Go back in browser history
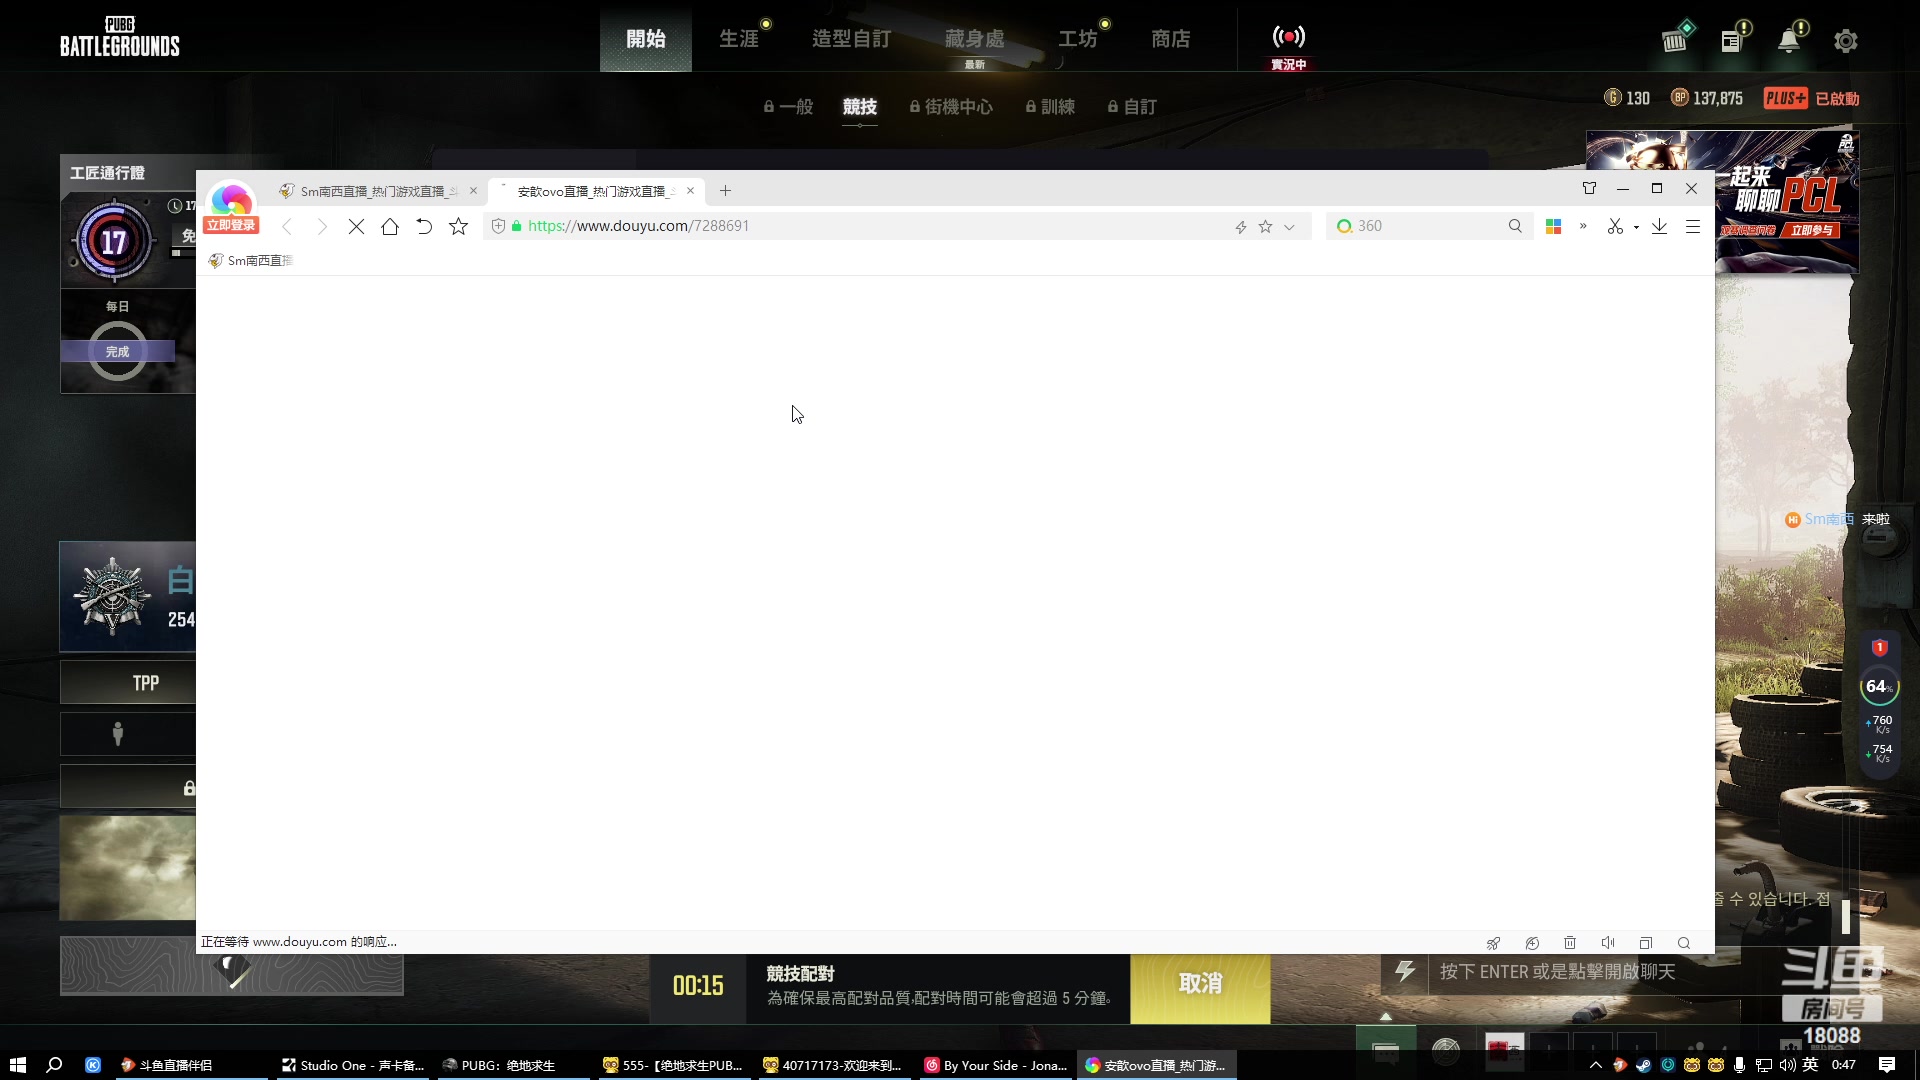Screen dimensions: 1920x1080 pos(287,227)
